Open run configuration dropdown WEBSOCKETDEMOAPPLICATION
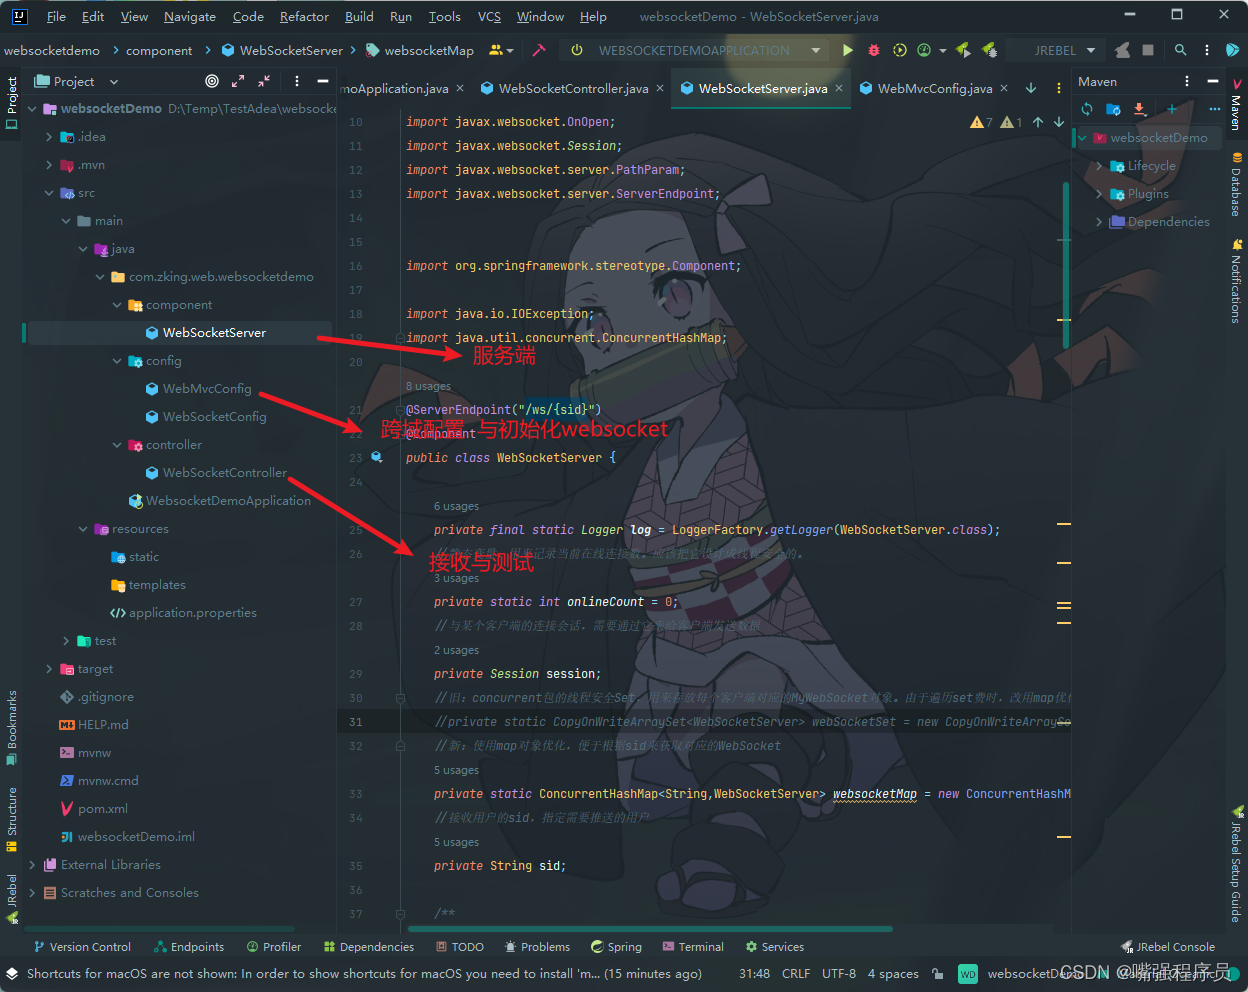Viewport: 1248px width, 992px height. (696, 50)
